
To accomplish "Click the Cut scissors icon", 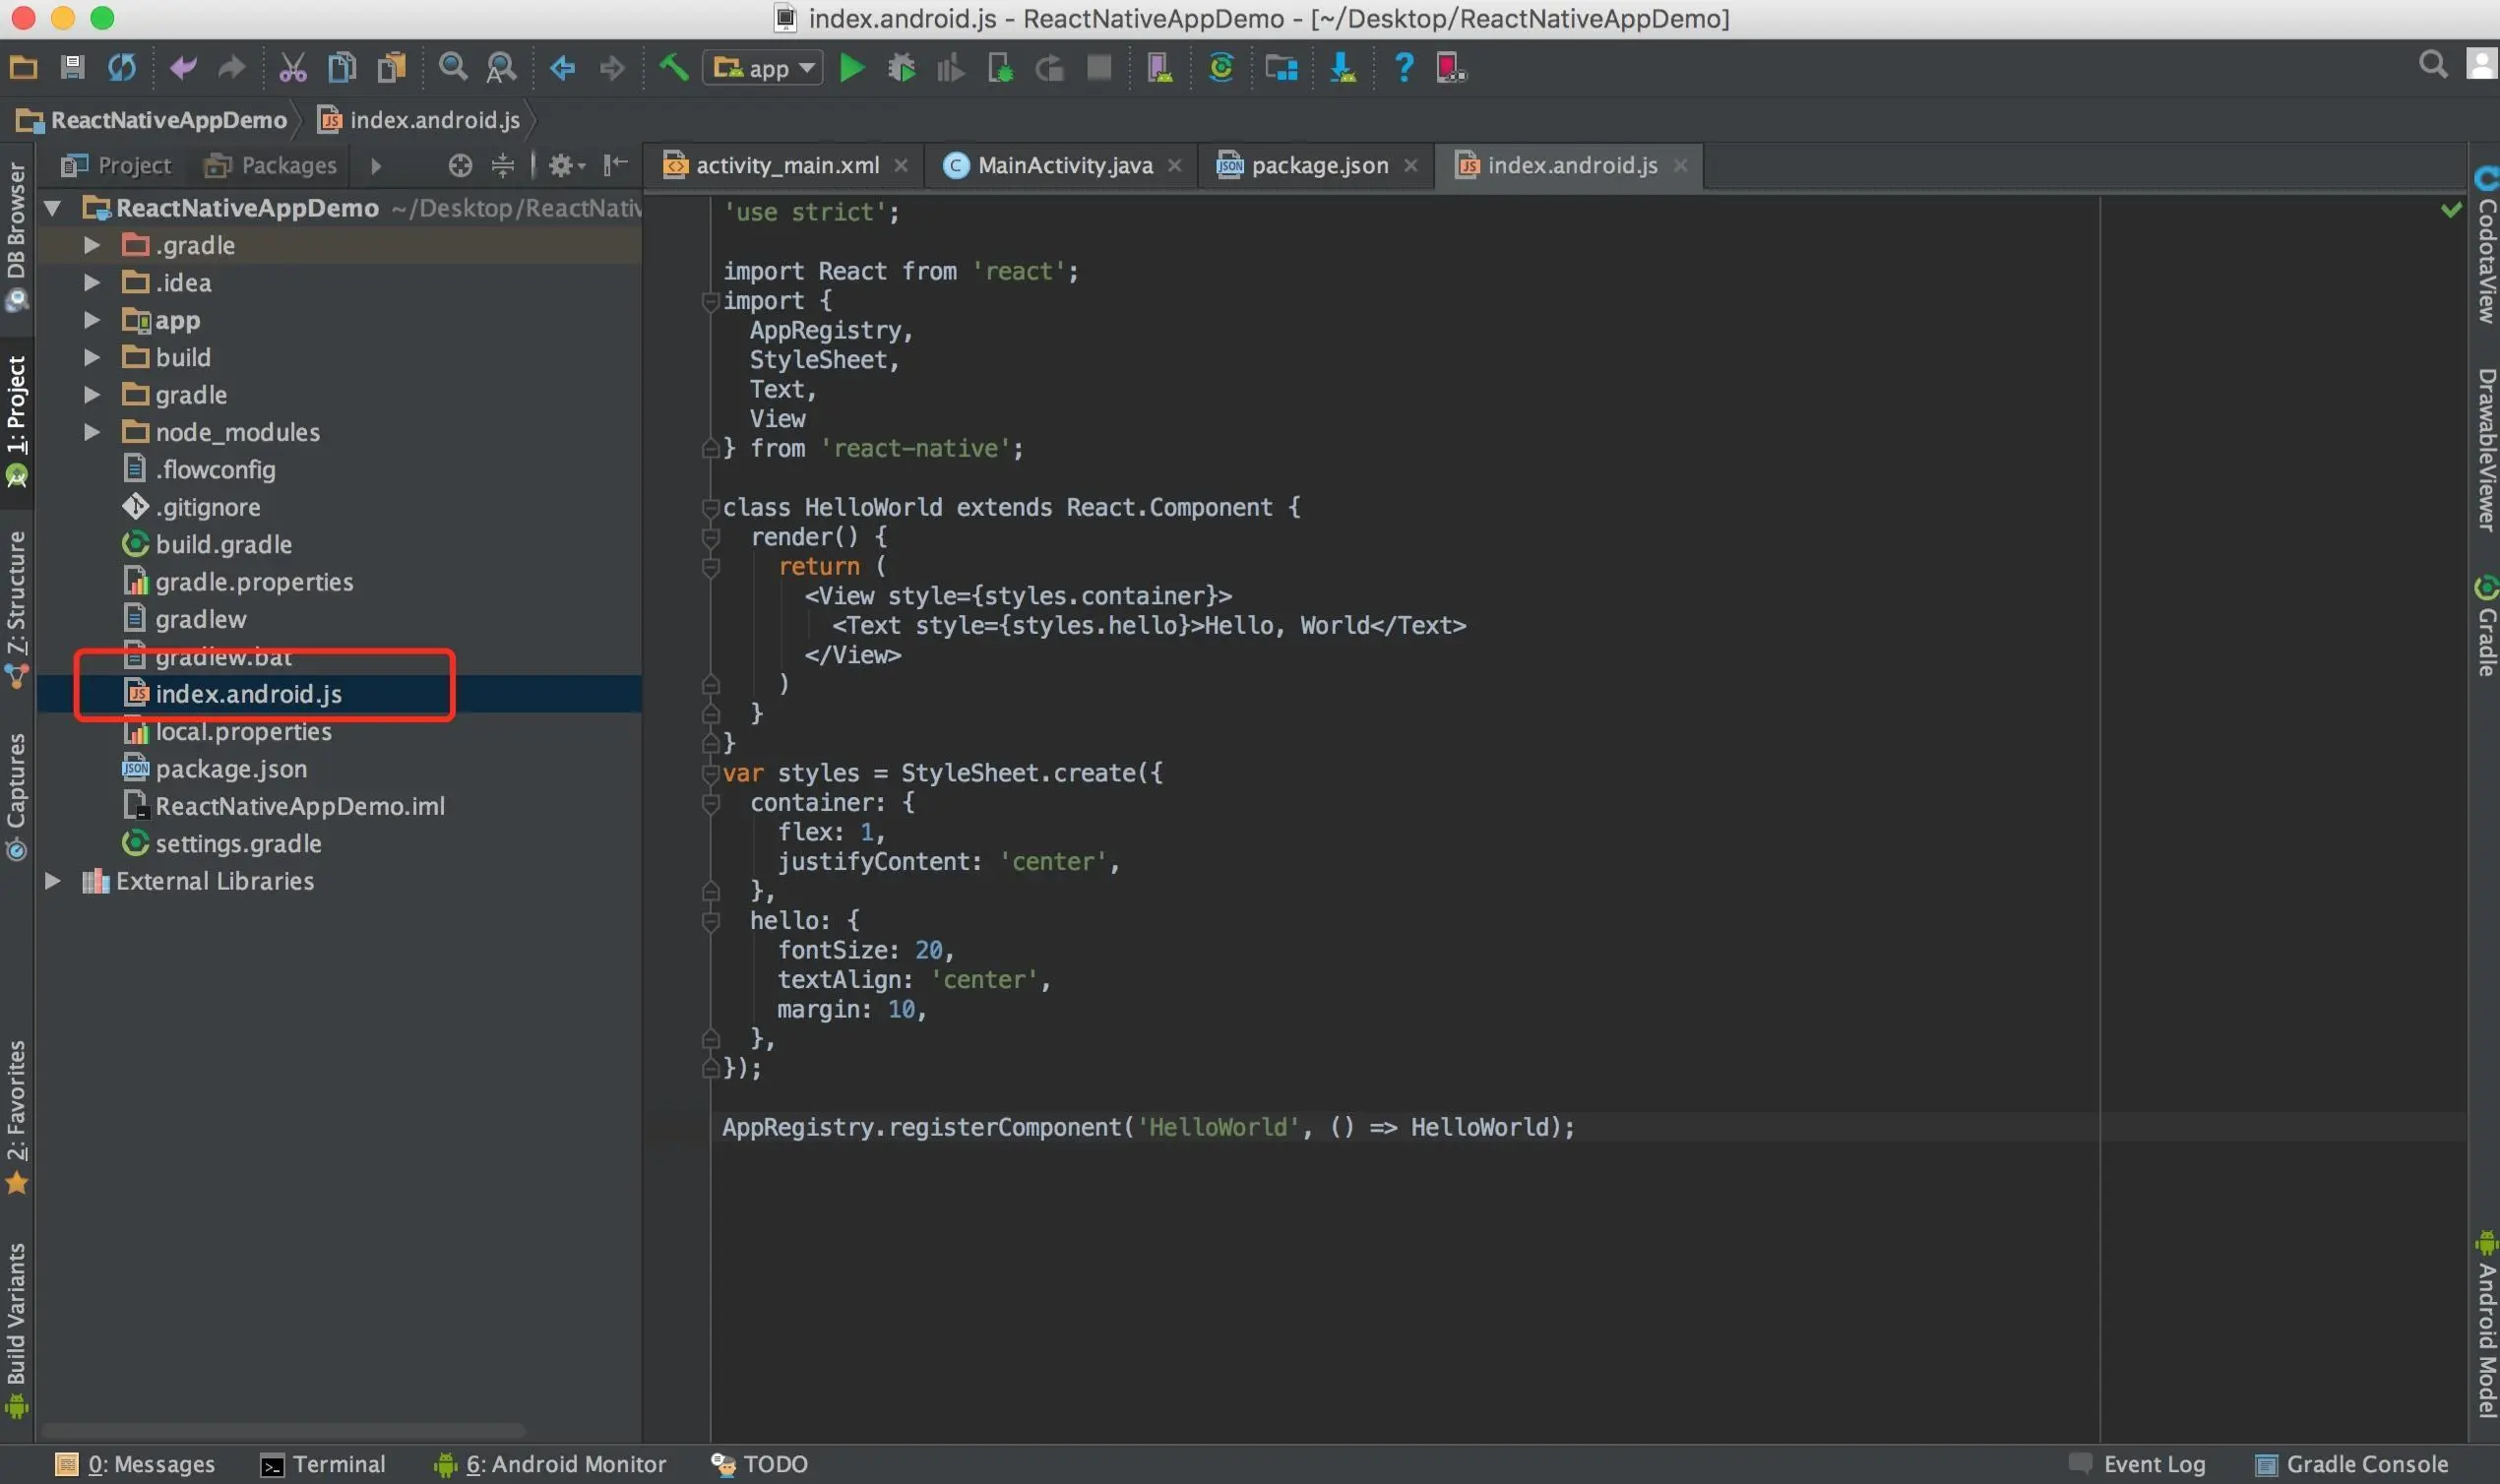I will [292, 68].
